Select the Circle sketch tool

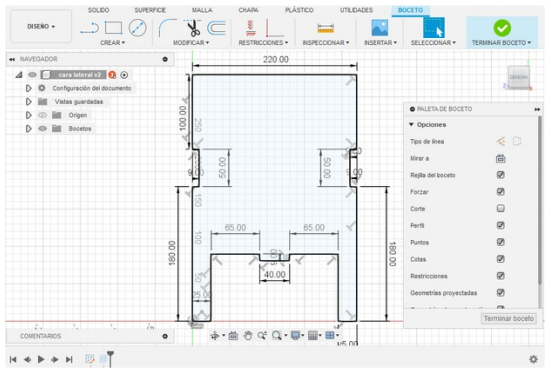[x=137, y=28]
